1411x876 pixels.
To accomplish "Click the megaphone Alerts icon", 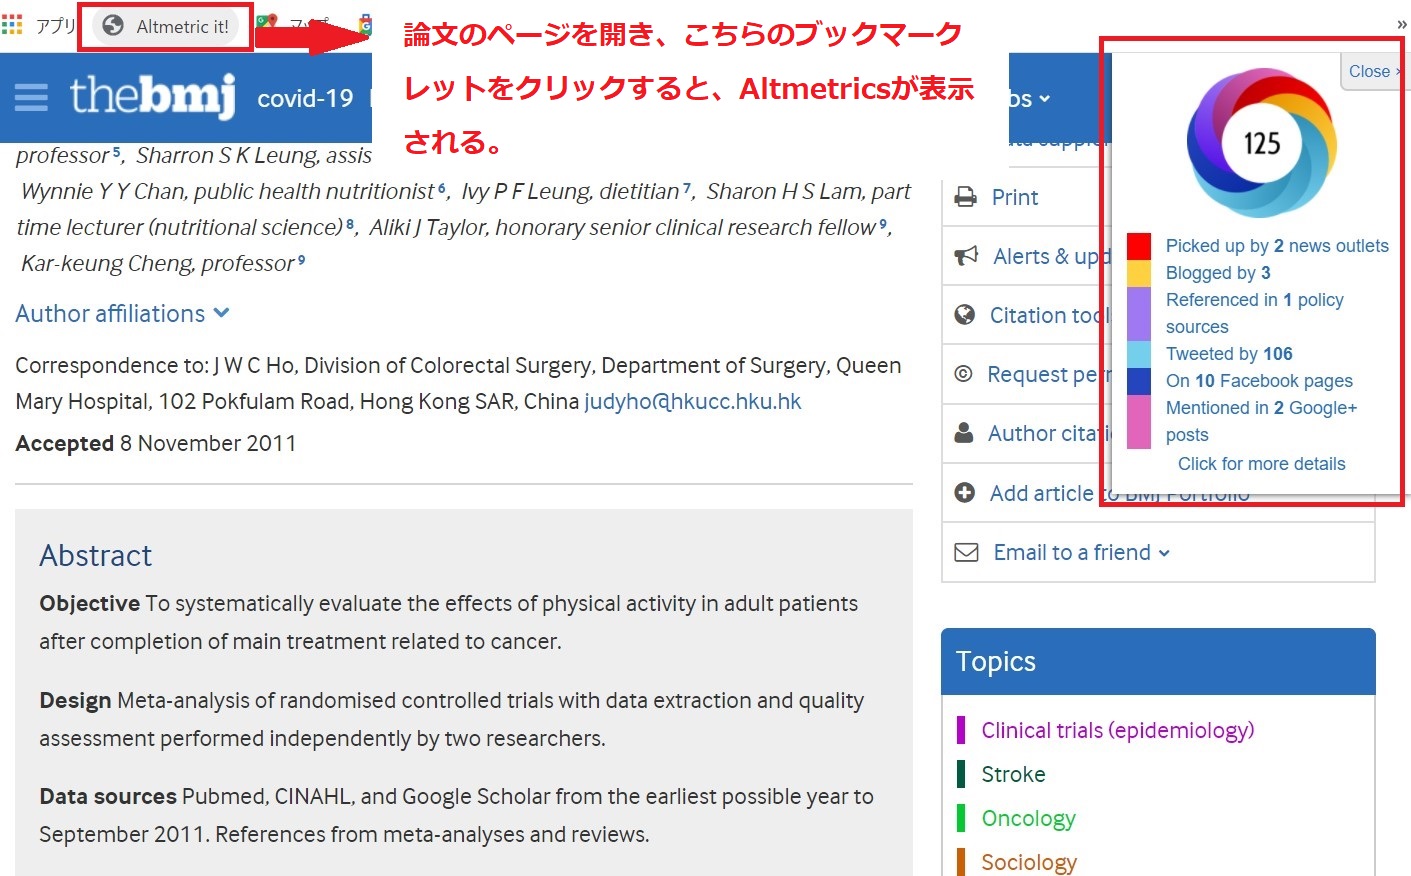I will (966, 256).
